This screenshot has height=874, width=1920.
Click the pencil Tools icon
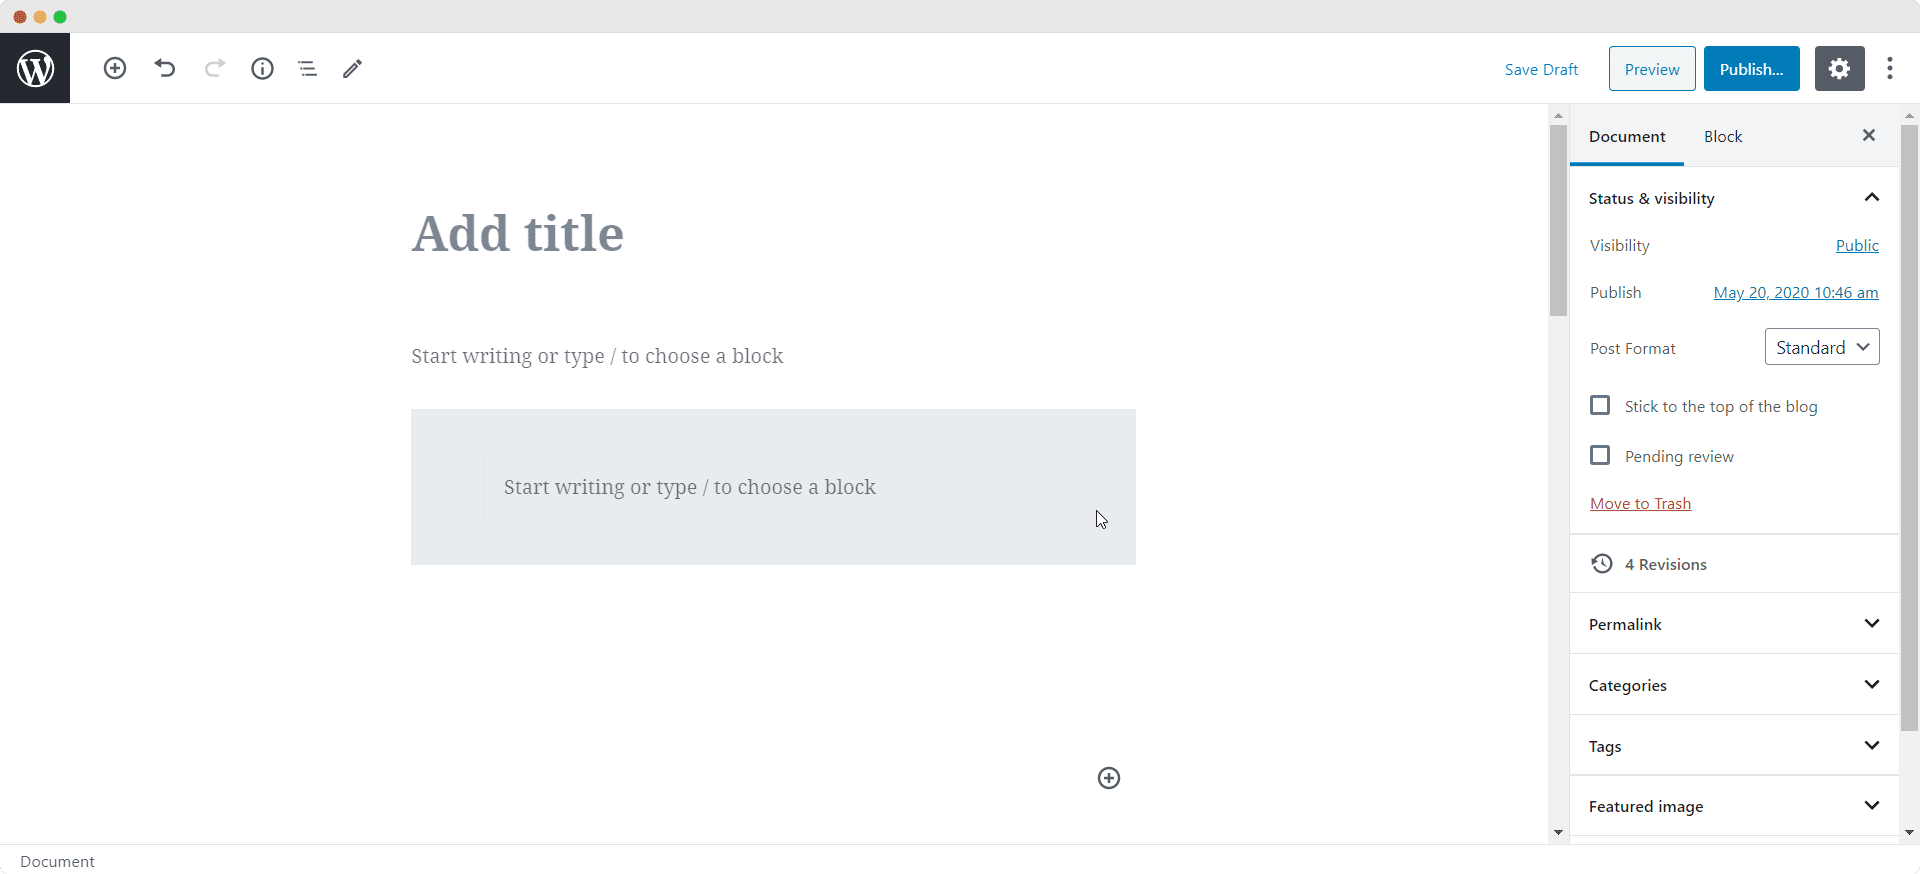pos(352,68)
